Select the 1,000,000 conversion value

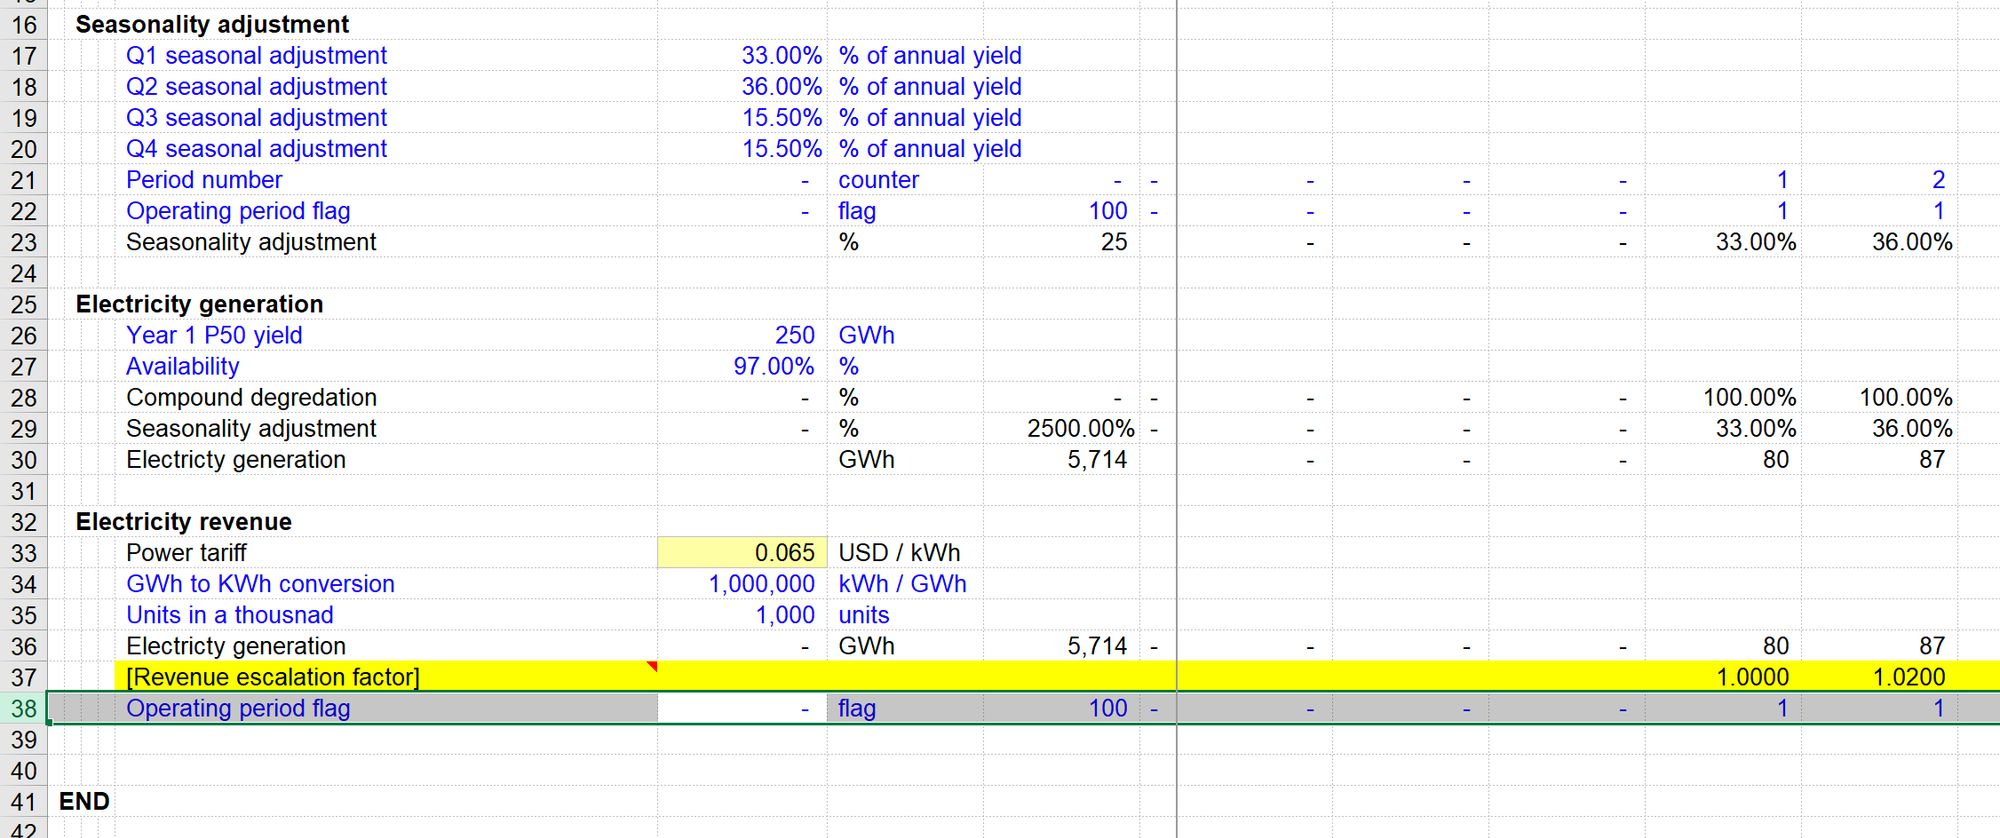[x=761, y=584]
